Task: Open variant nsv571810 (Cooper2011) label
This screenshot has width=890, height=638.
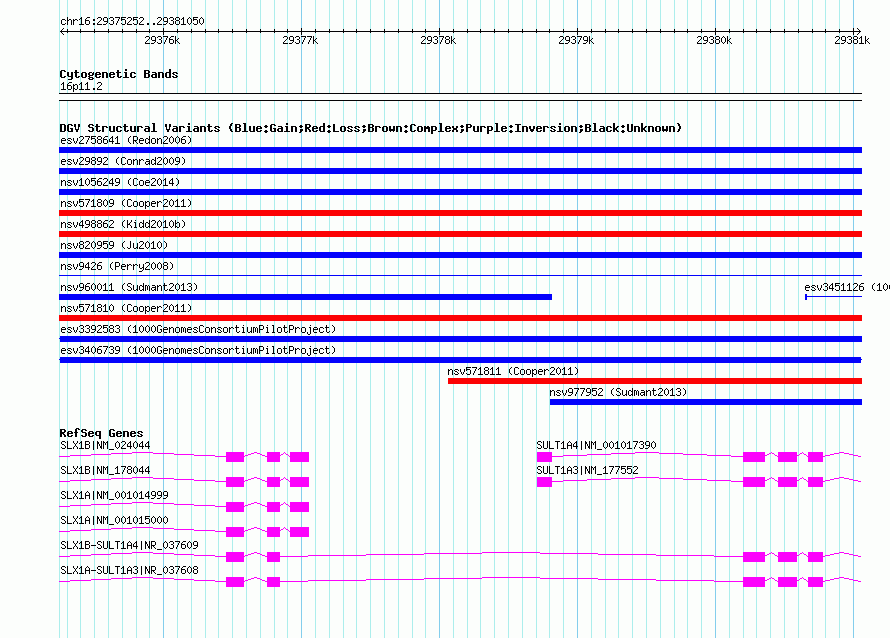Action: pyautogui.click(x=126, y=308)
